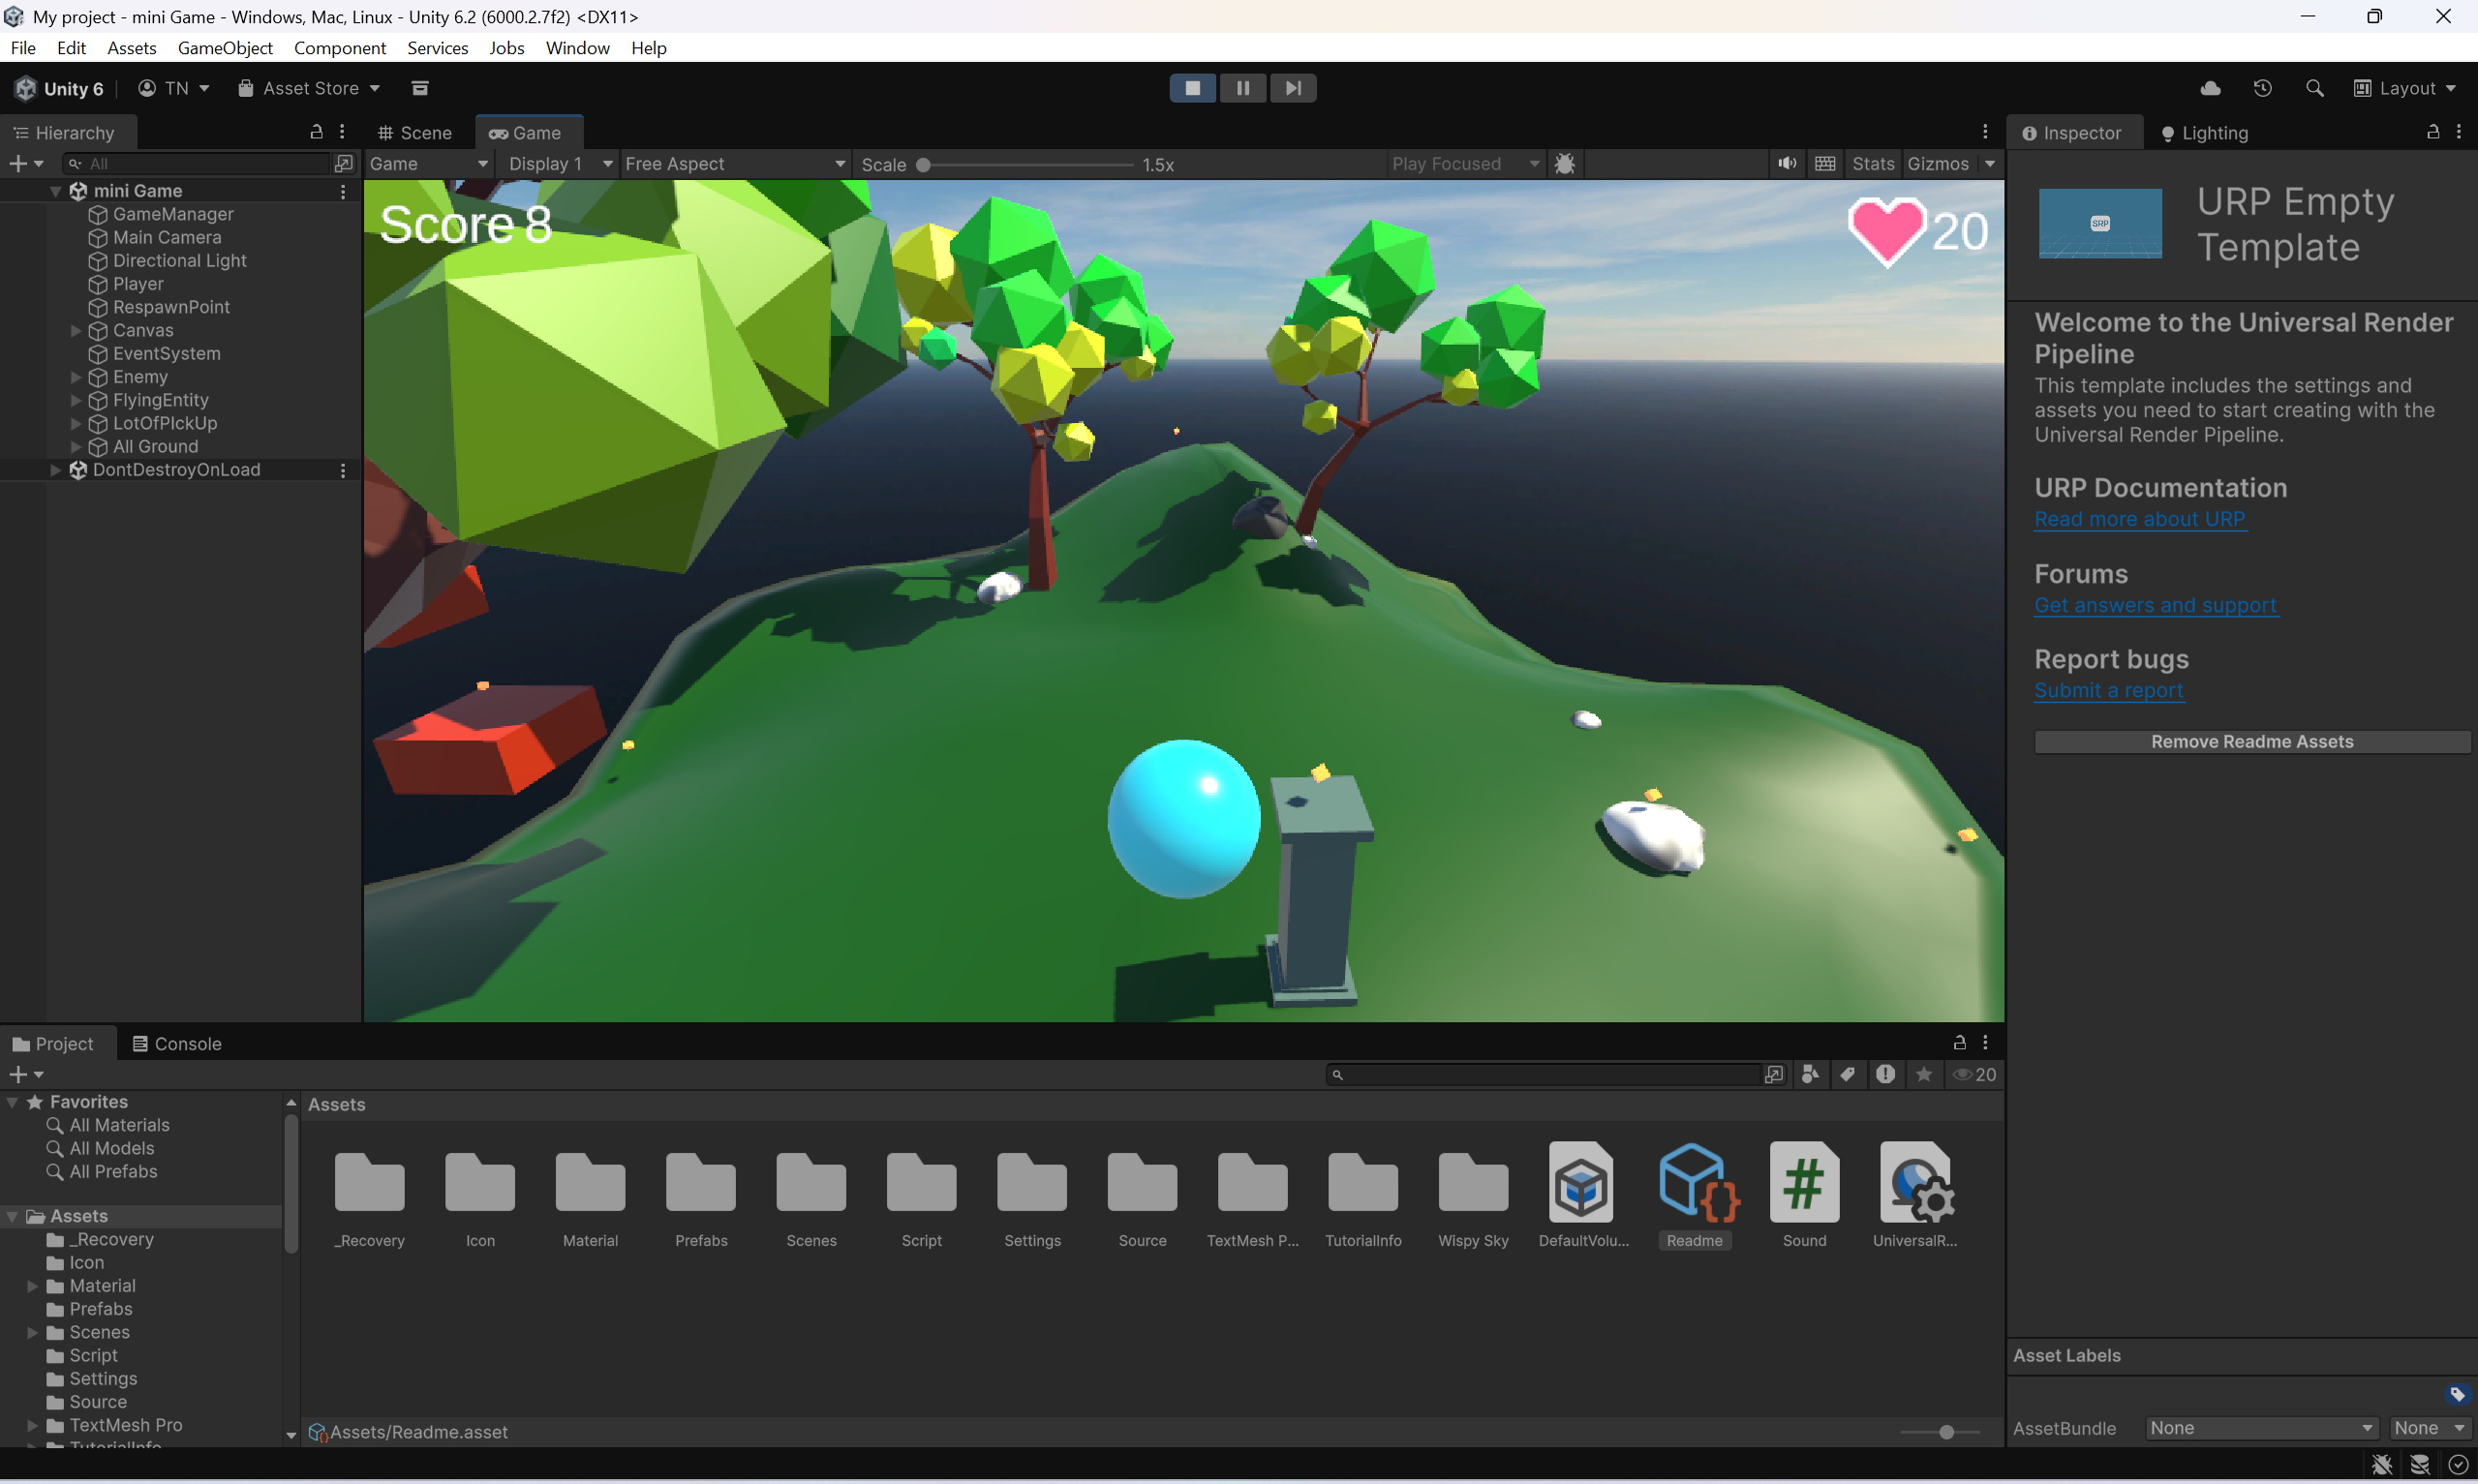
Task: Click the Sound script asset icon
Action: point(1803,1183)
